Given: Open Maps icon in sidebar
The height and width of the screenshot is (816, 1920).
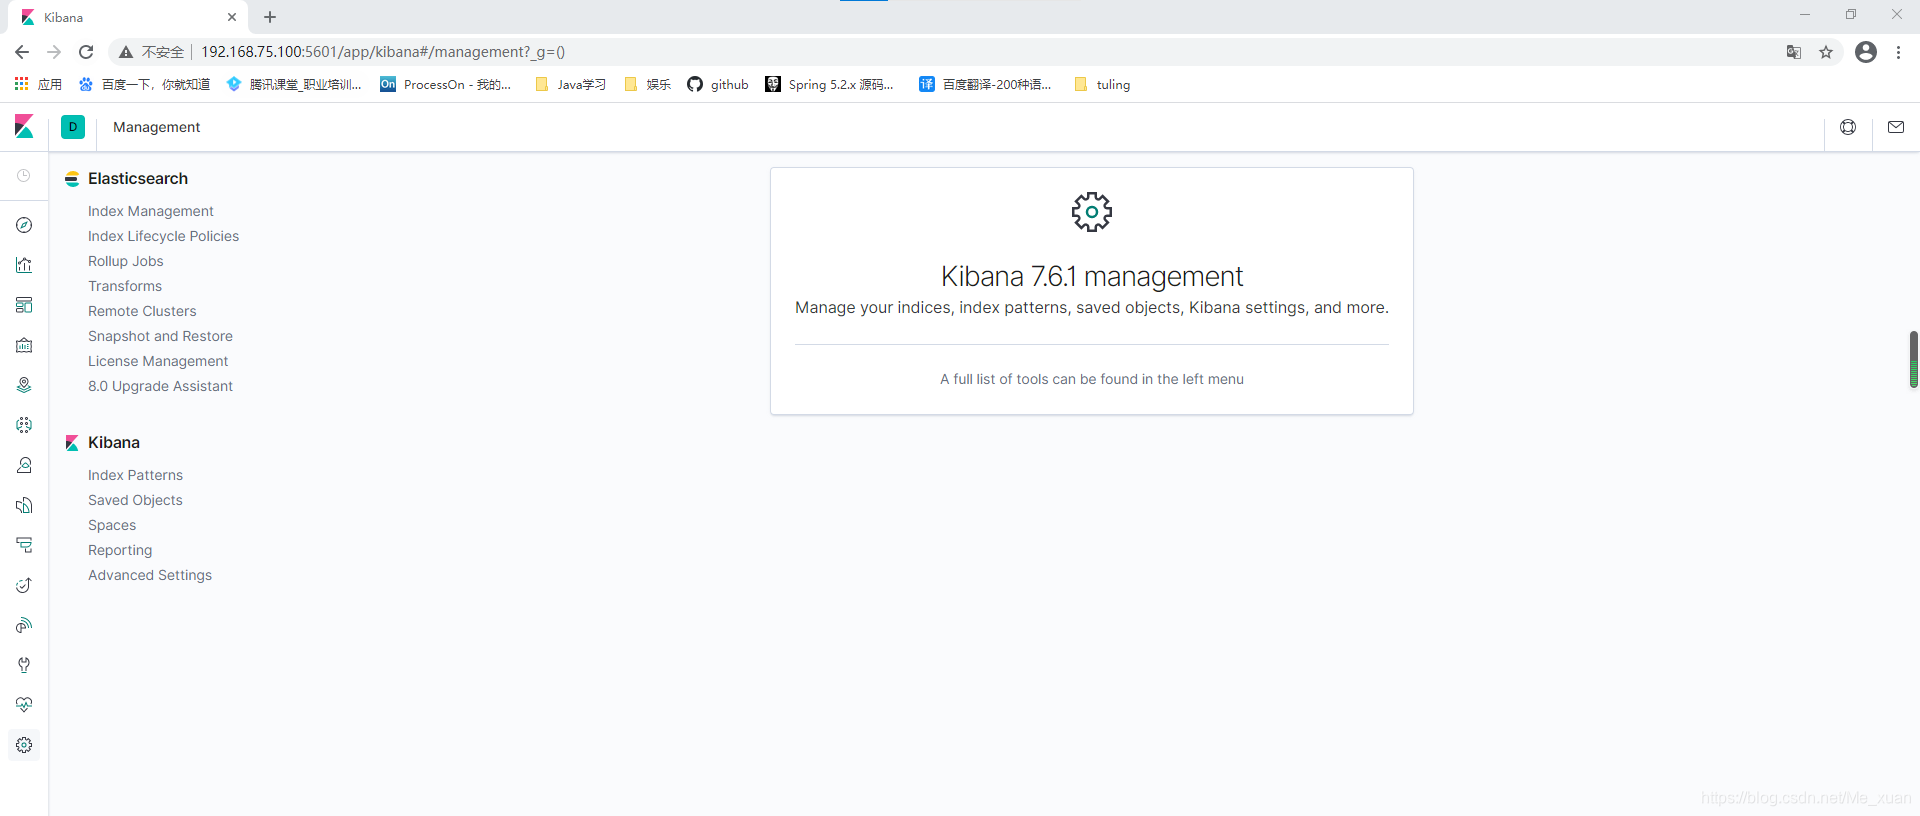Looking at the screenshot, I should point(24,385).
